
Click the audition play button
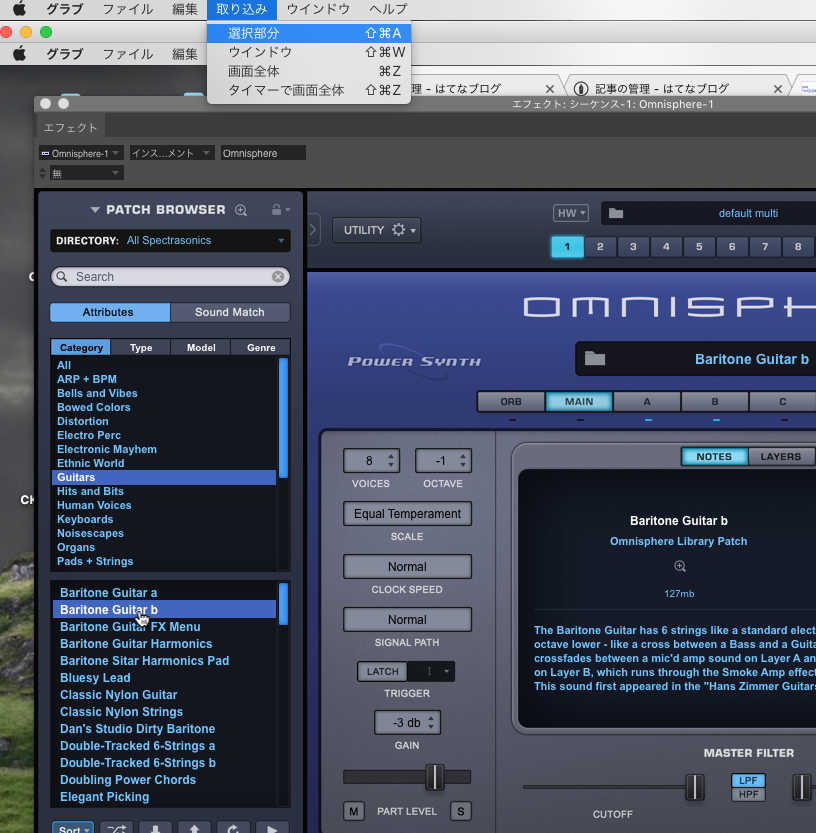[x=272, y=828]
